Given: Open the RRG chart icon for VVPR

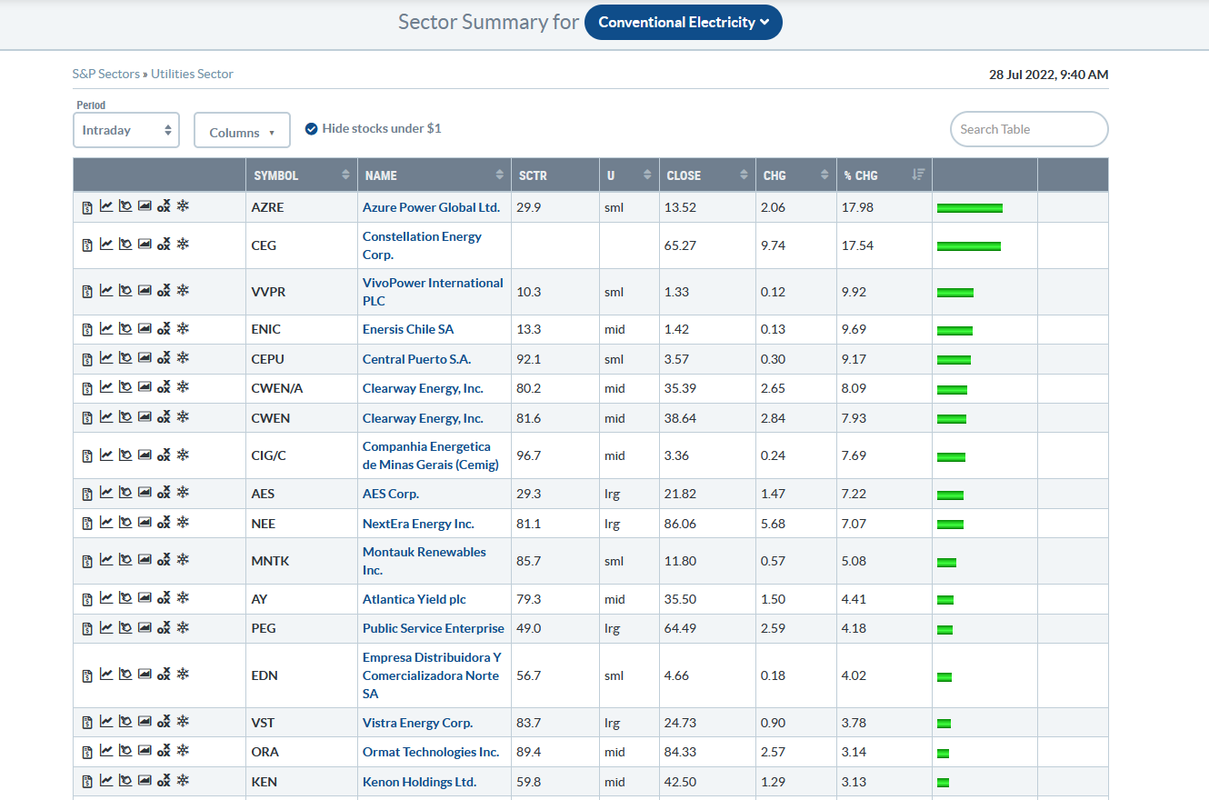Looking at the screenshot, I should 125,291.
